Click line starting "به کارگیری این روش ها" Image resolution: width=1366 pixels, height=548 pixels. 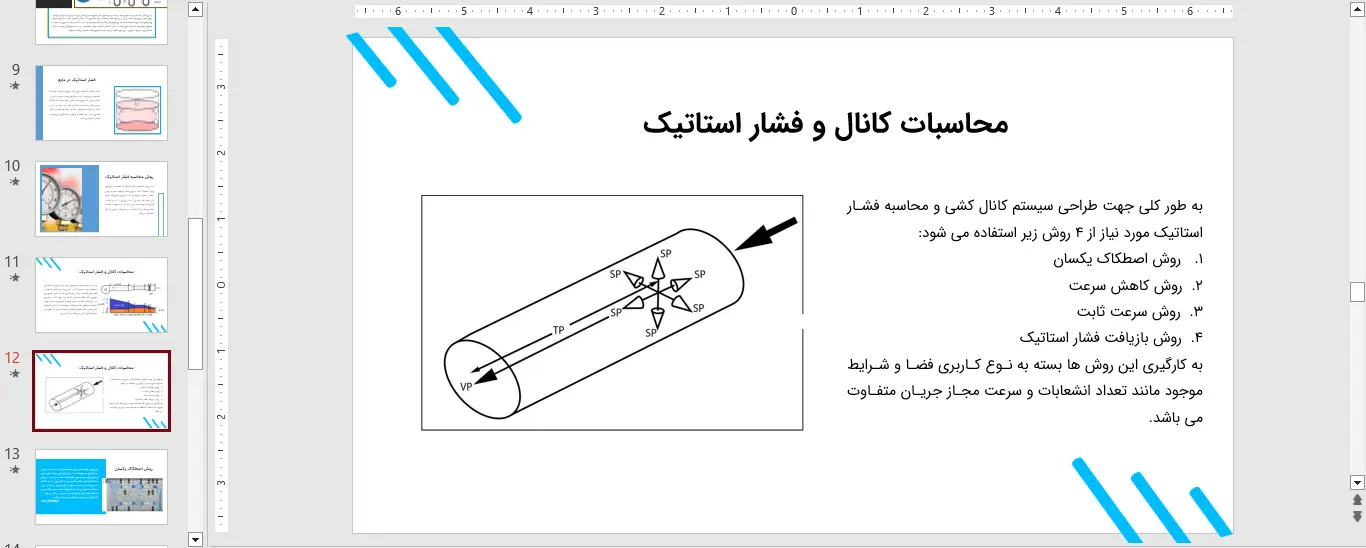(1025, 364)
